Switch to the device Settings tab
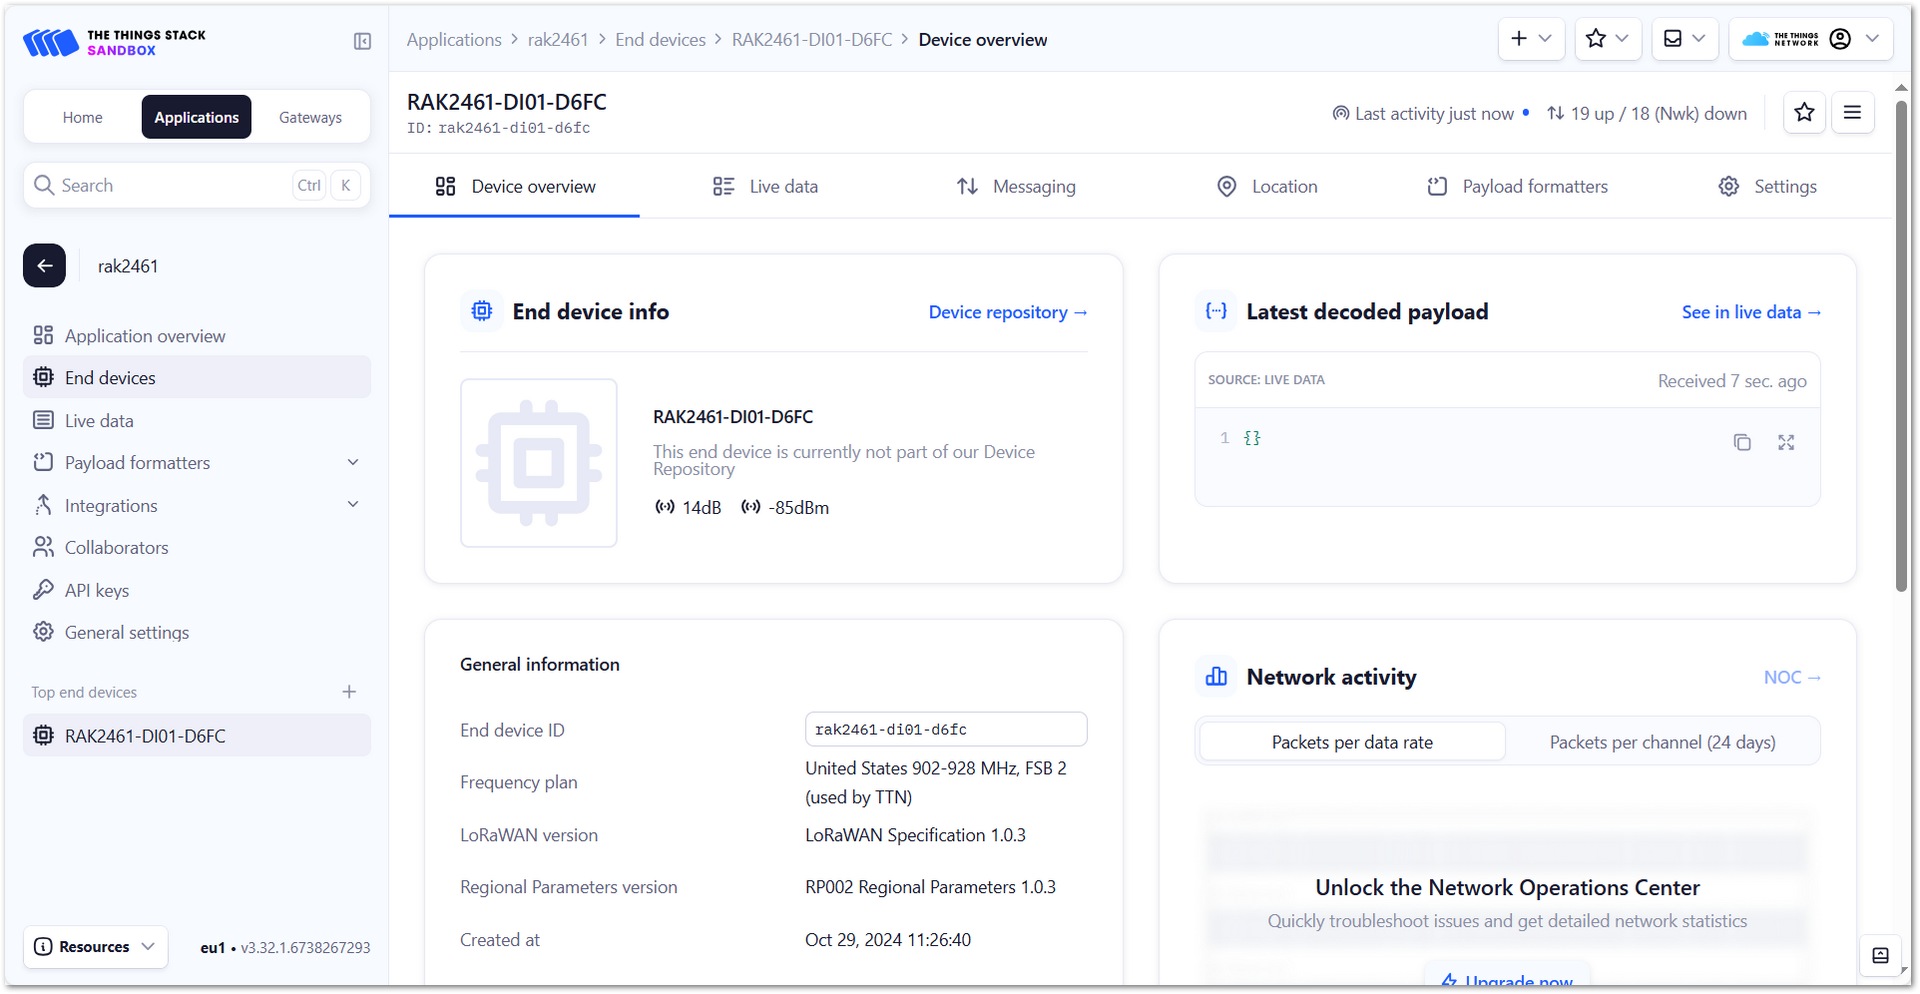Viewport: 1920px width, 994px height. pos(1767,187)
